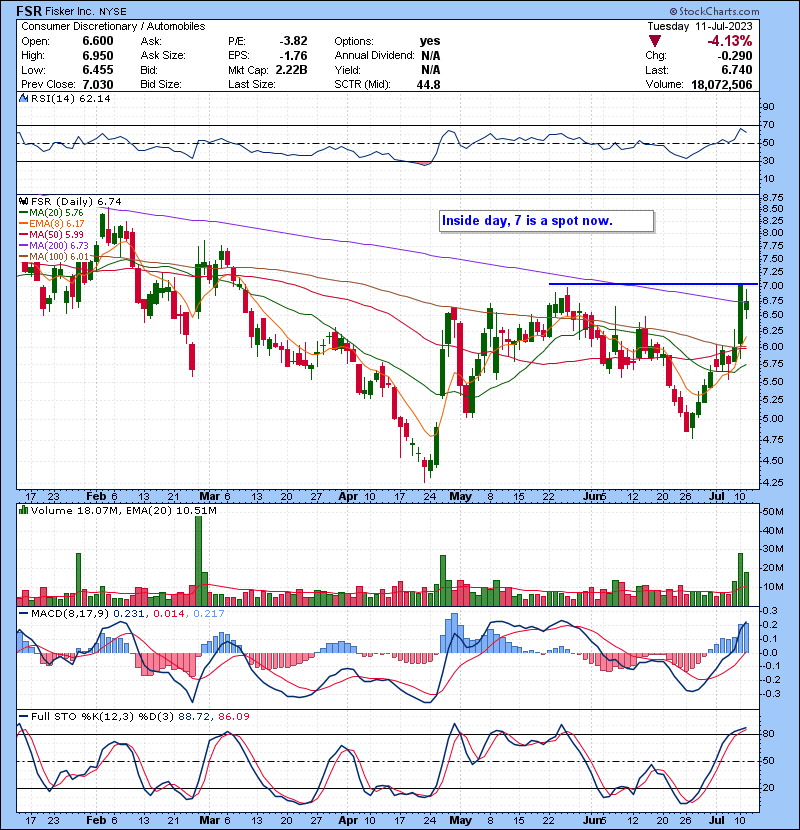
Task: Click the Annual Dividend N/A value
Action: pos(430,56)
